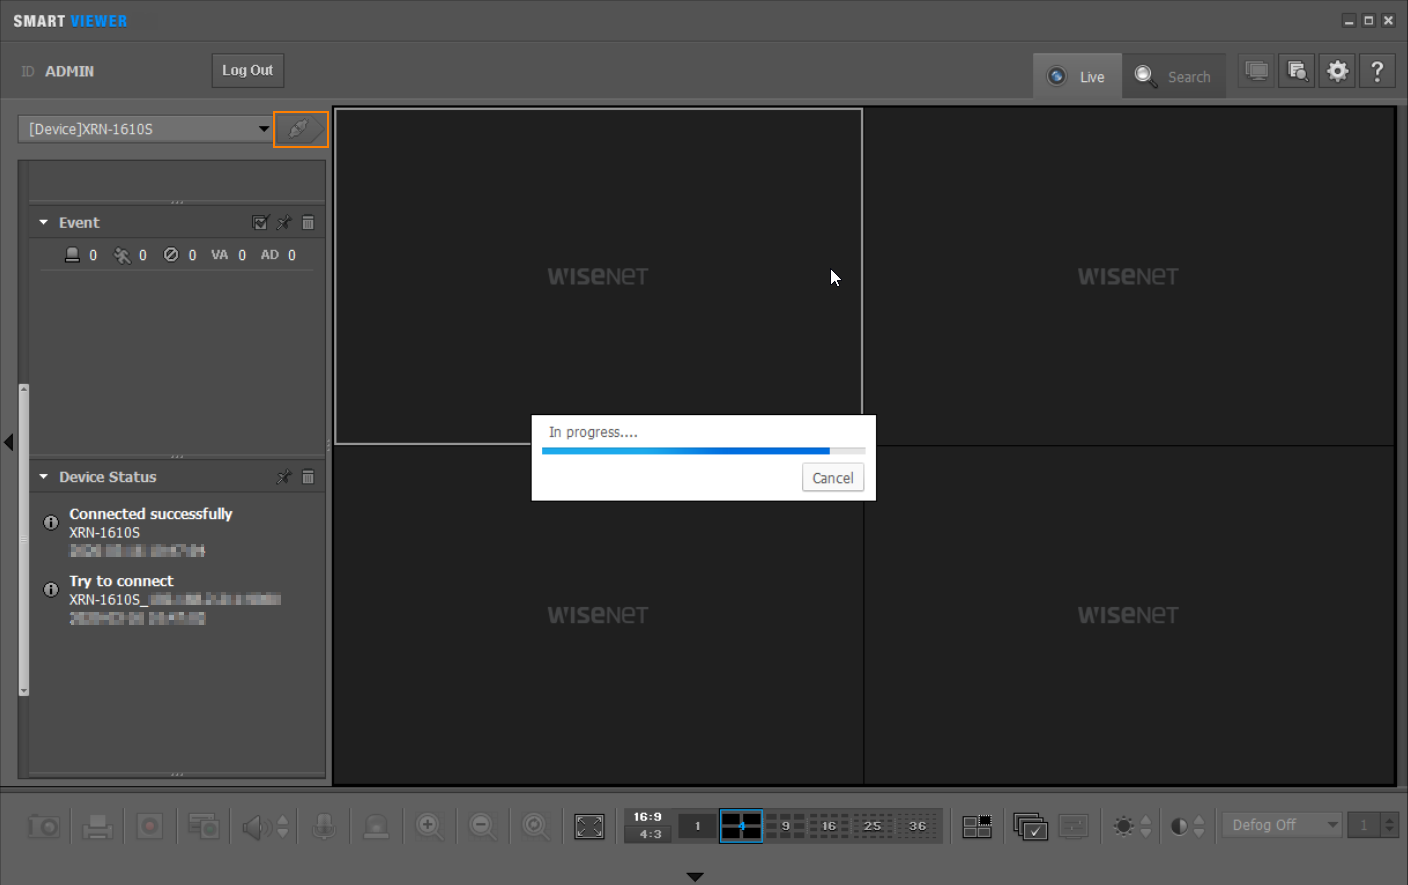Click the sensor alarm event counter icon
The image size is (1408, 885).
click(72, 255)
